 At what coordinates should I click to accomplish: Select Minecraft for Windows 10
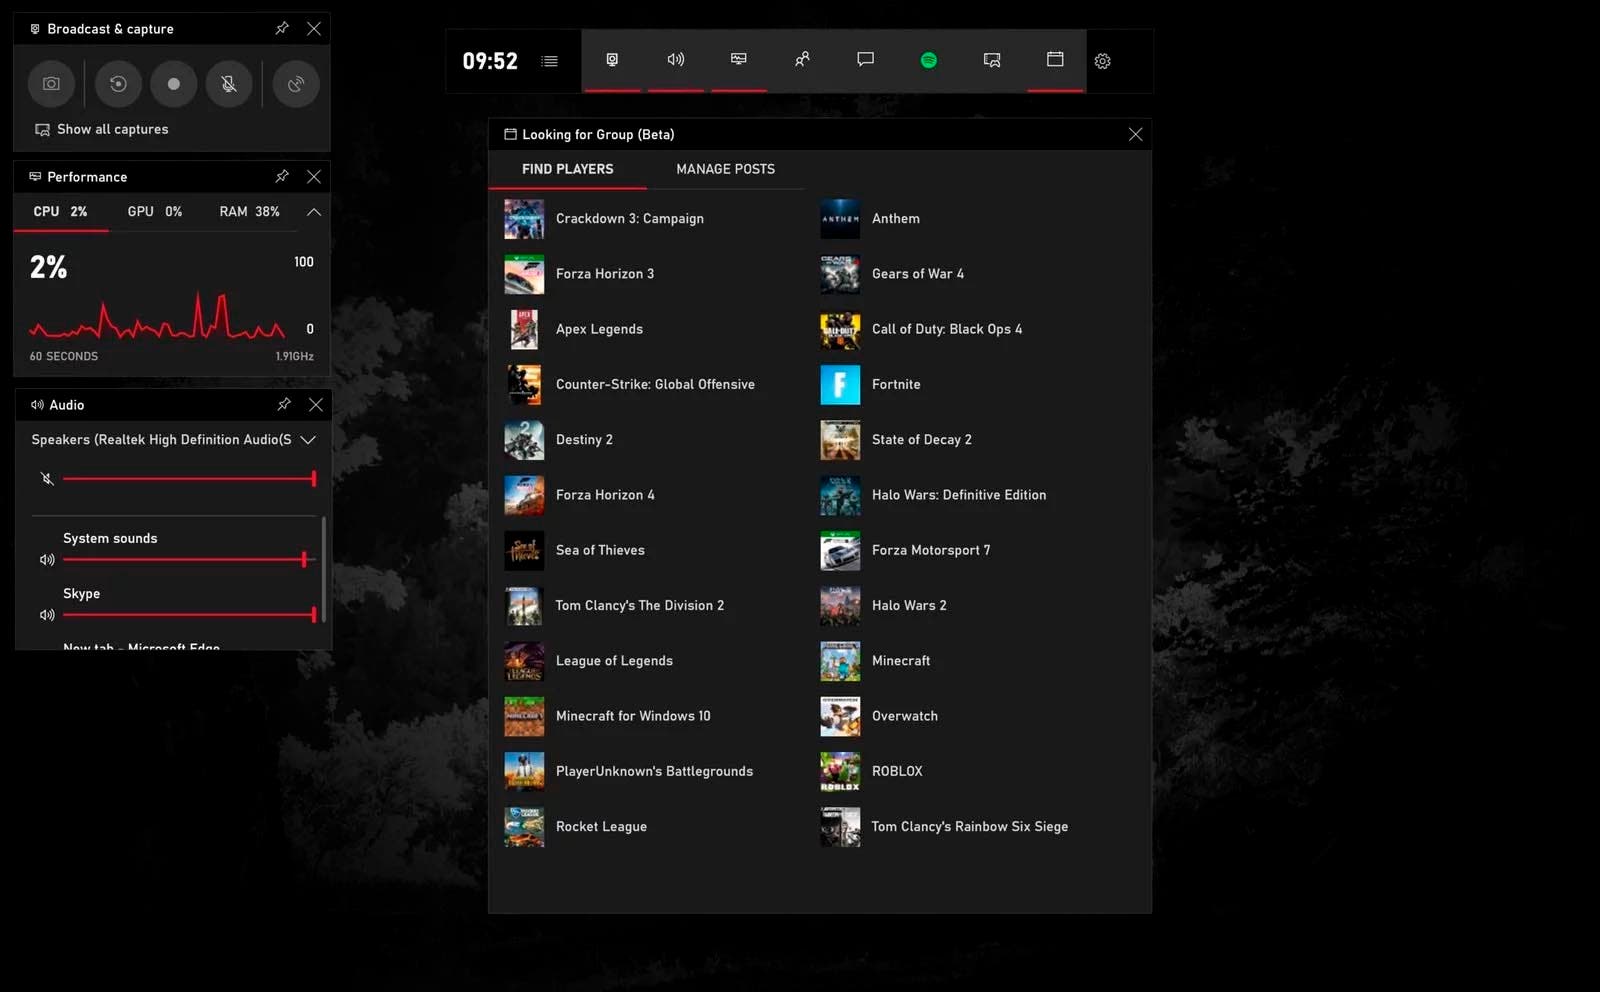[633, 716]
